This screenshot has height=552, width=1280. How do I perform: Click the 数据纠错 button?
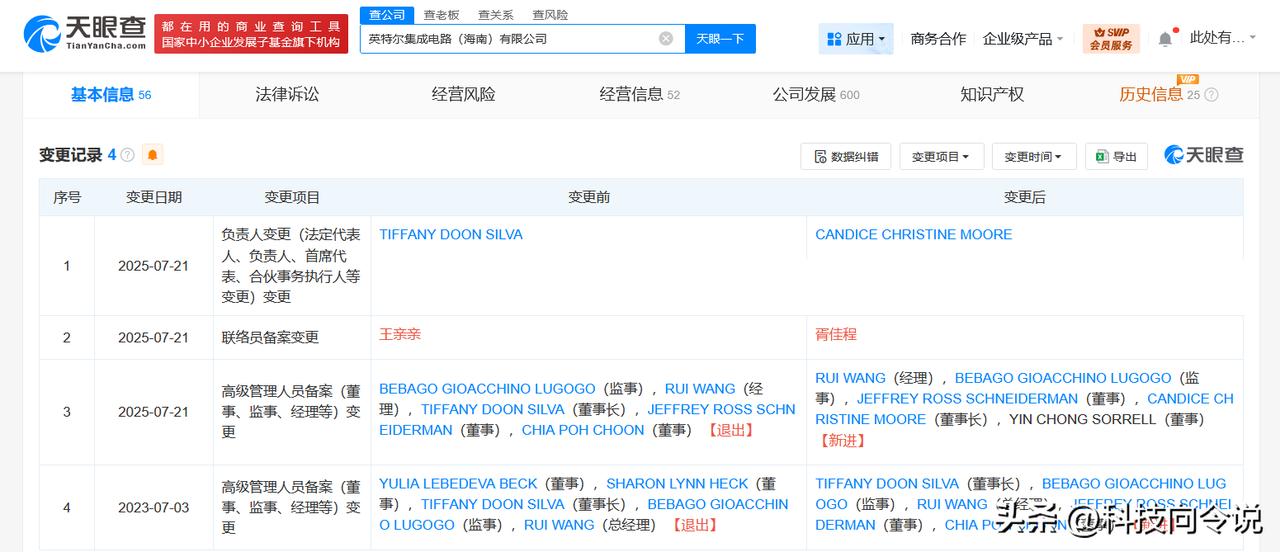point(846,156)
